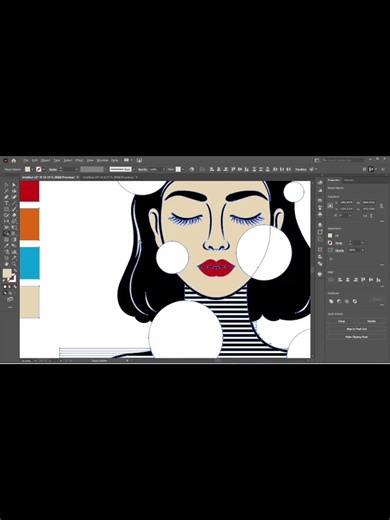Open the Type menu
Viewport: 390px width, 520px height.
click(57, 160)
